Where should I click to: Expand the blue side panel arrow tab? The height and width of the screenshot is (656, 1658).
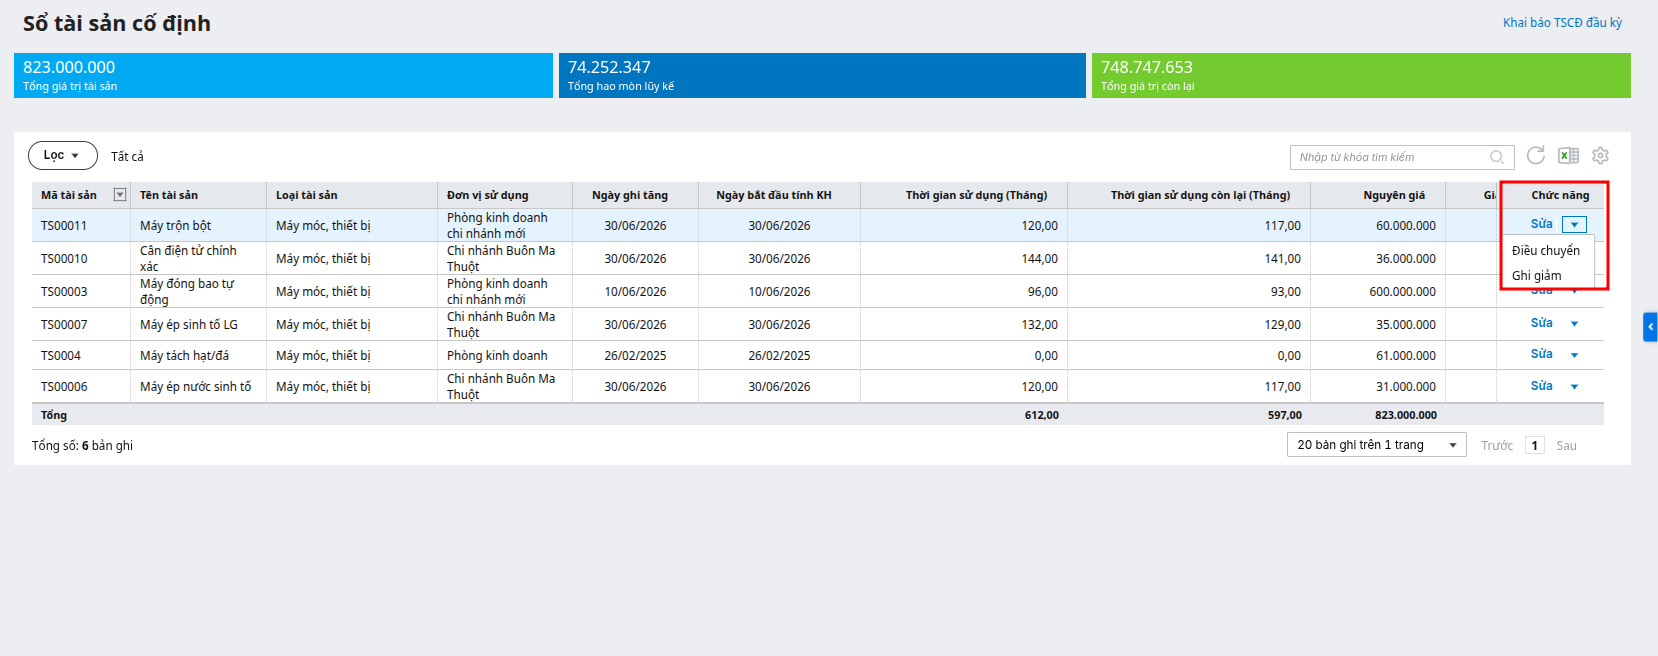click(1650, 327)
